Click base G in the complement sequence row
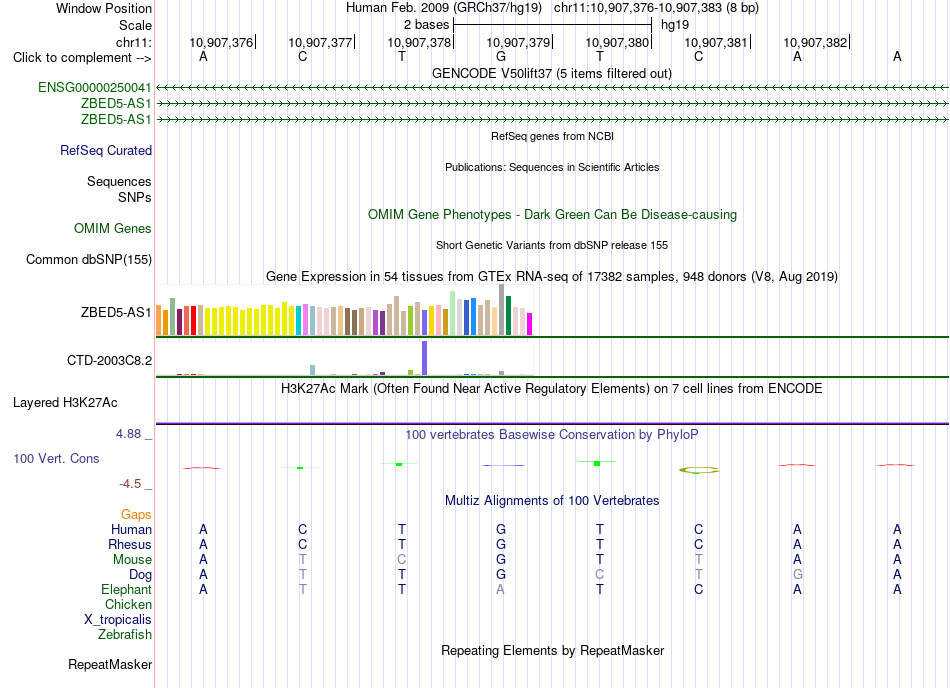Image resolution: width=950 pixels, height=688 pixels. (x=500, y=56)
